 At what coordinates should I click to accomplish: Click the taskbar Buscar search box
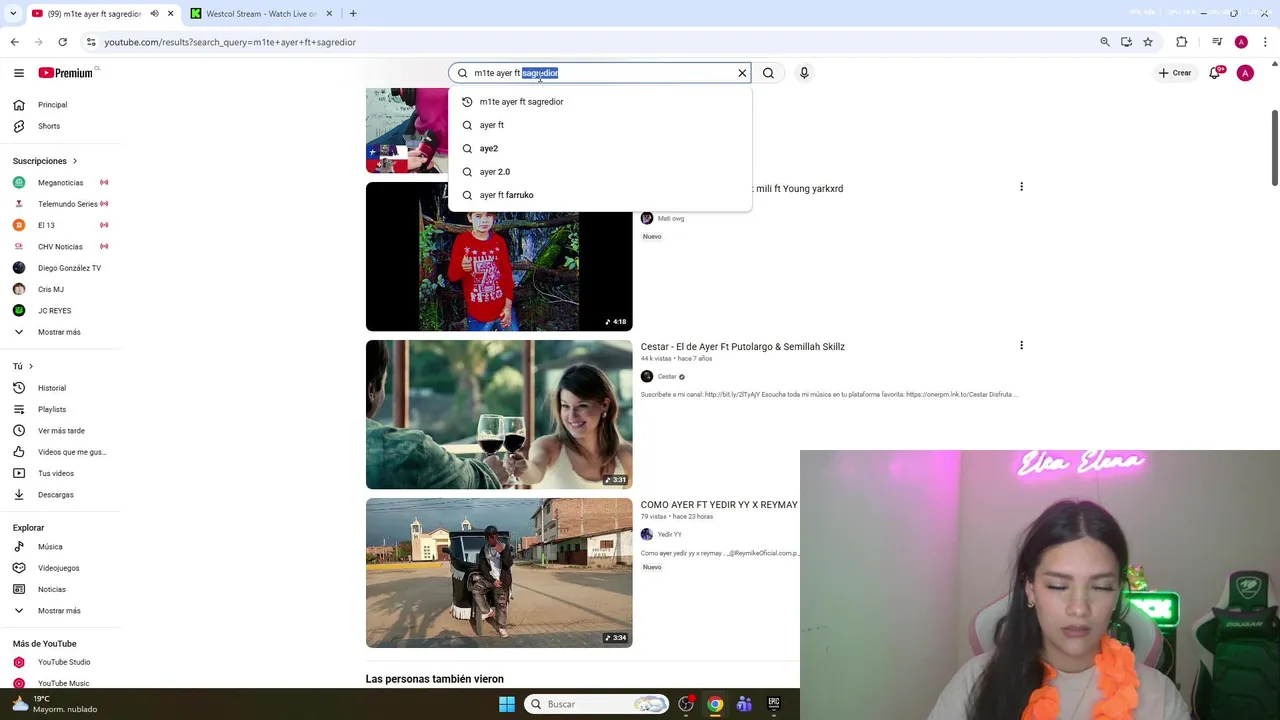pyautogui.click(x=596, y=704)
